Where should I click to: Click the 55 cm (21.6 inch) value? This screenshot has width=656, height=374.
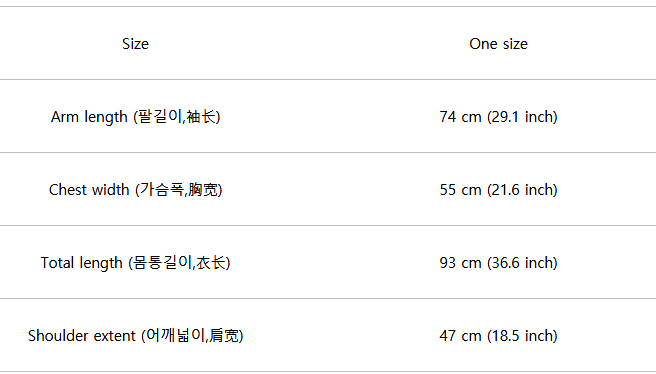pos(498,190)
